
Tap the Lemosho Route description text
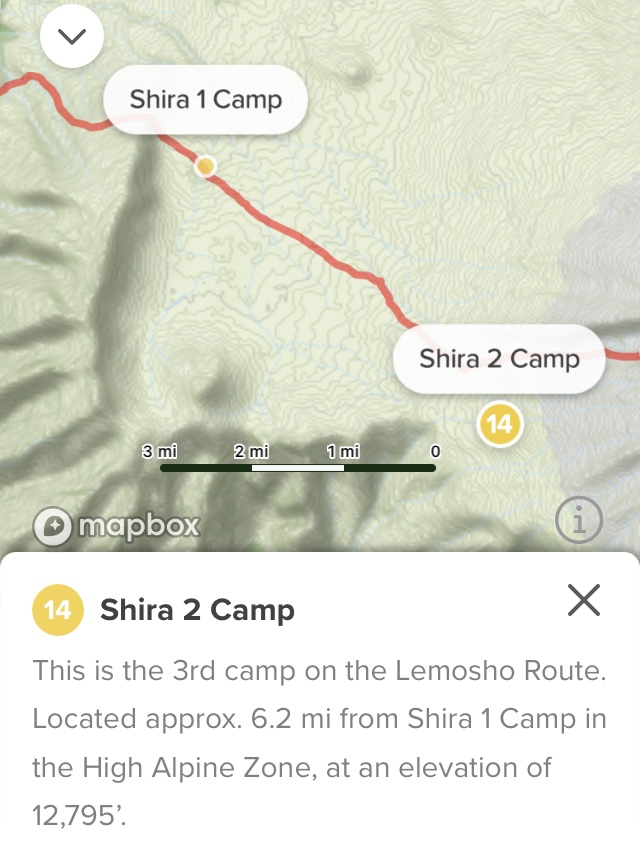[319, 742]
